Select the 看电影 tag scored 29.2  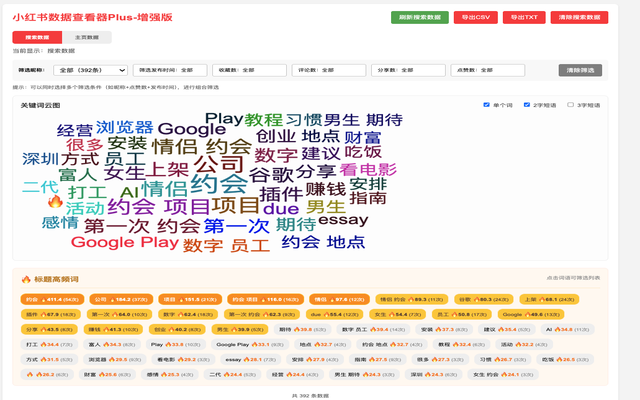pyautogui.click(x=183, y=360)
